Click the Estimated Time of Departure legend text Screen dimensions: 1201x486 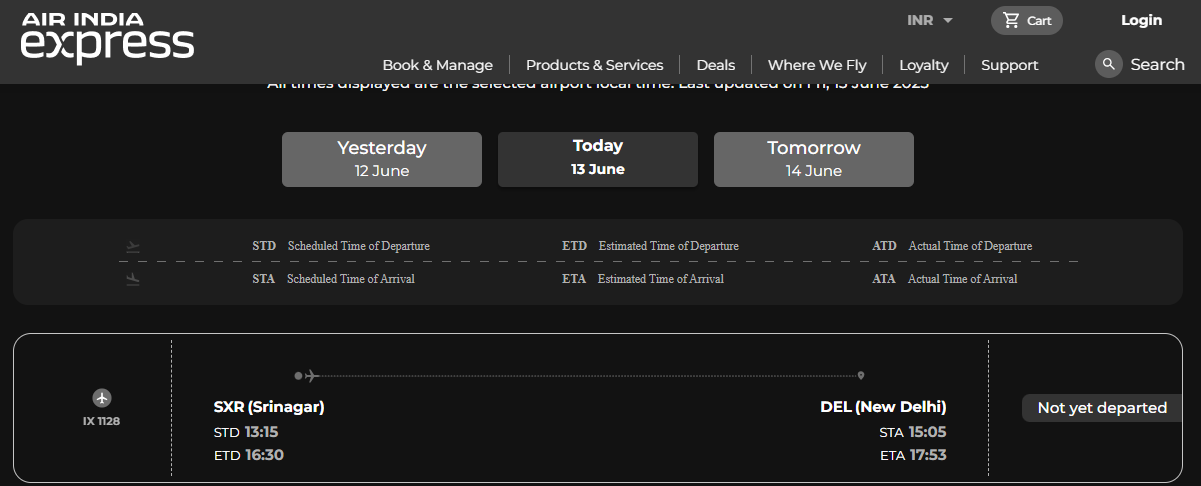pyautogui.click(x=669, y=246)
